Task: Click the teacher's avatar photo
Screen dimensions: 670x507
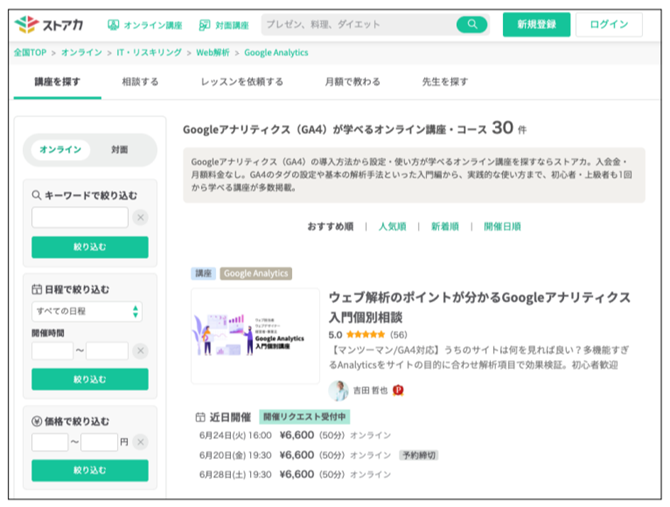Action: (338, 390)
